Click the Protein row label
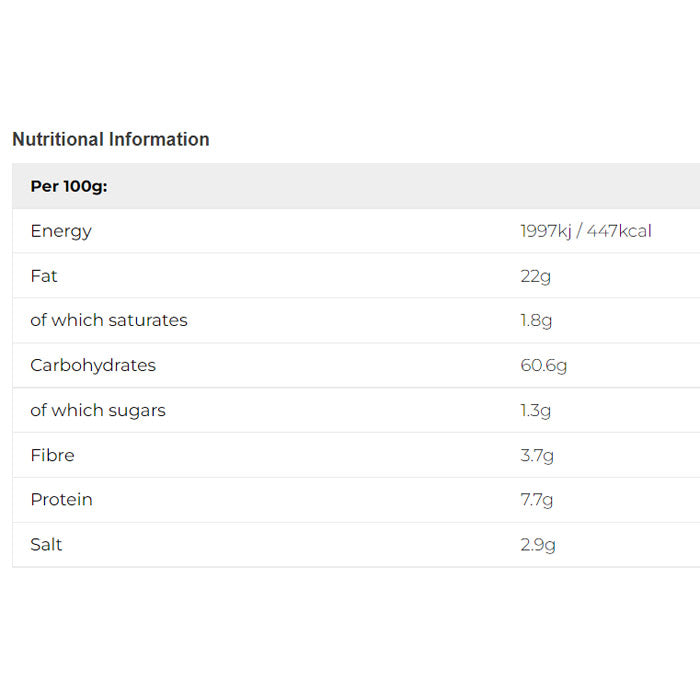The width and height of the screenshot is (700, 700). point(61,499)
